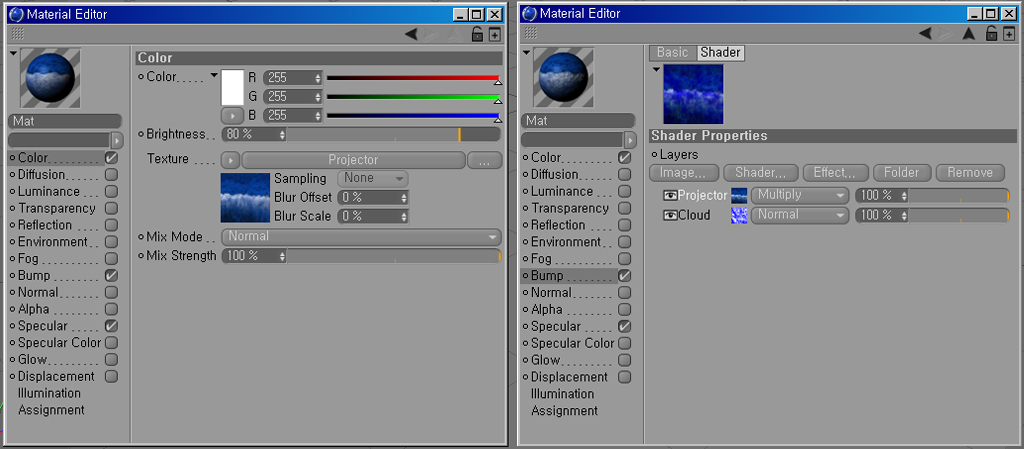Click arrow next to layer field, left editor
This screenshot has height=449, width=1024.
point(117,140)
